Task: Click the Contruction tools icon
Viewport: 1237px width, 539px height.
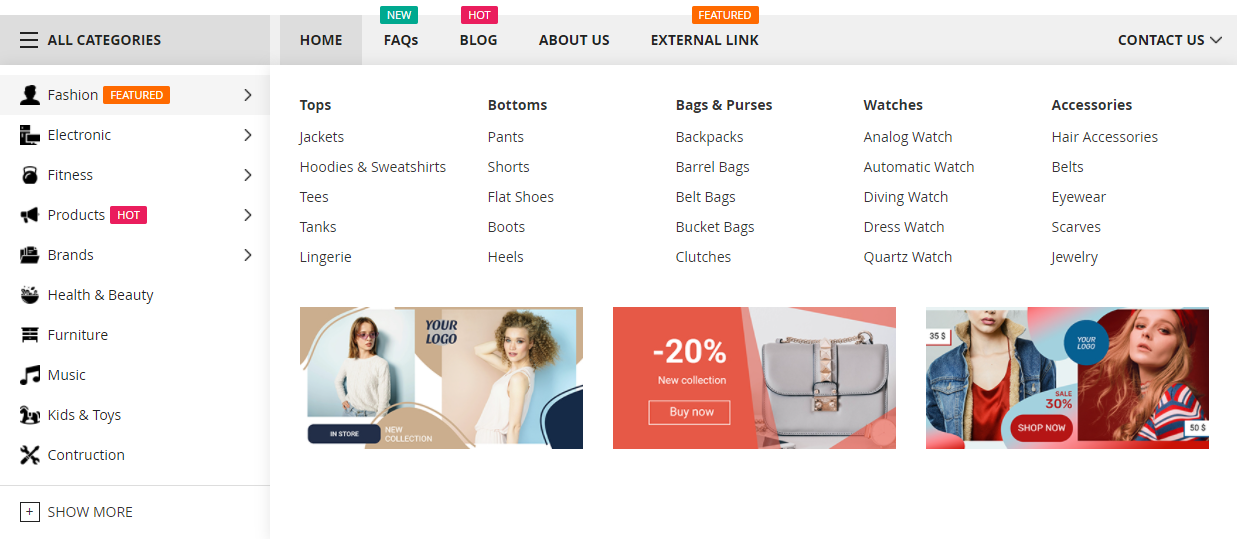Action: [x=30, y=455]
